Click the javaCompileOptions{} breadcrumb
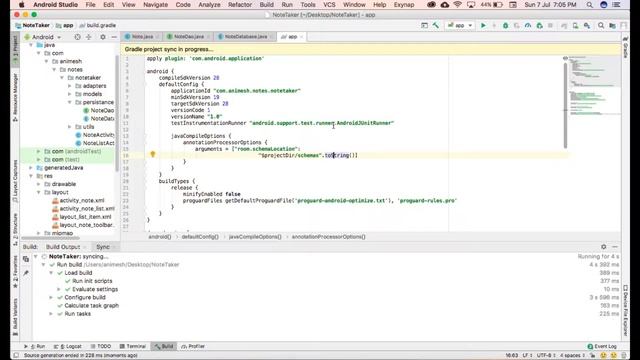Image resolution: width=640 pixels, height=360 pixels. coord(255,237)
